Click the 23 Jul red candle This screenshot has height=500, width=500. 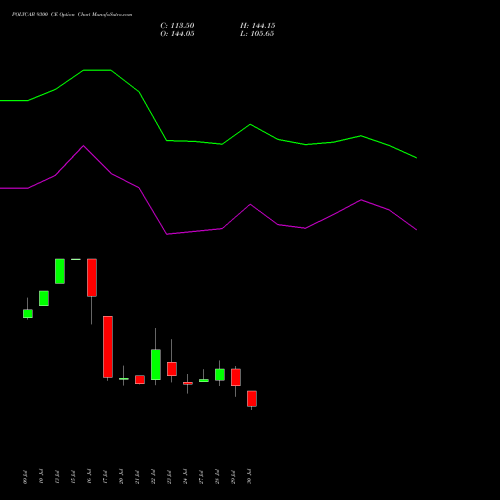click(172, 369)
